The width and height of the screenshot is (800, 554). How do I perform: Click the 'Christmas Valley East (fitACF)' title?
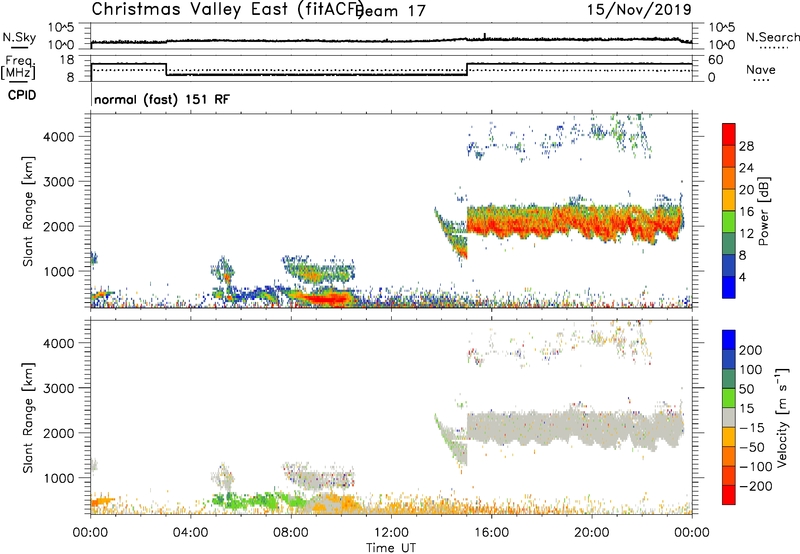click(227, 9)
